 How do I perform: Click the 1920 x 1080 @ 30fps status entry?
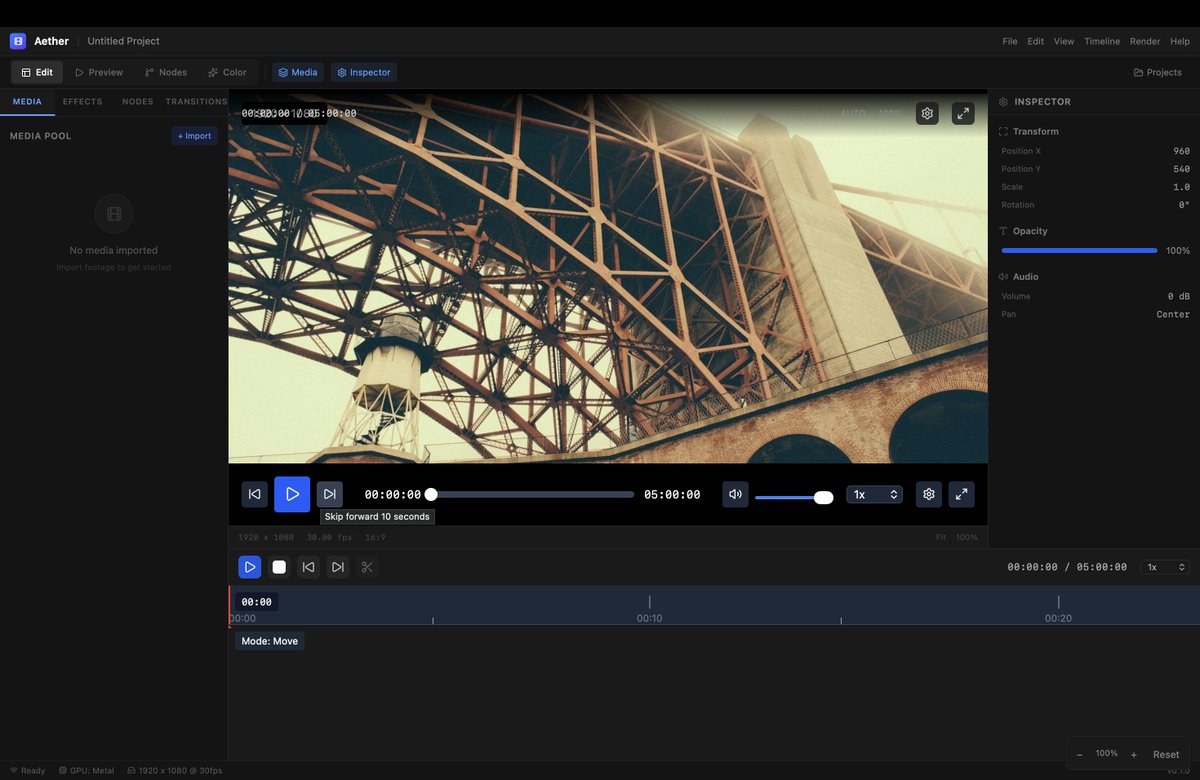pos(174,771)
